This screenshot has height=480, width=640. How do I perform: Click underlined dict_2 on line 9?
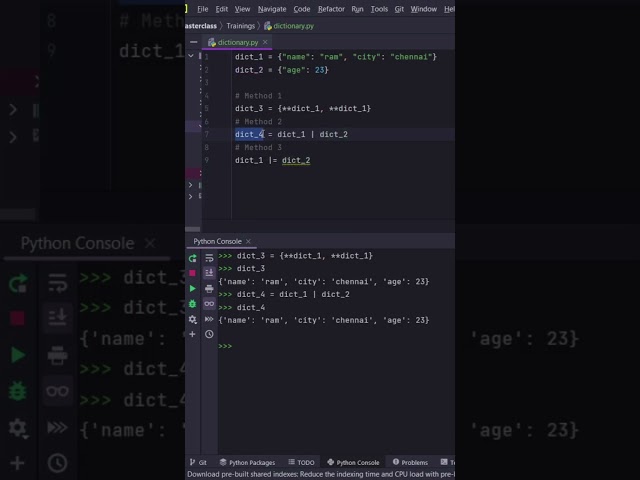[x=296, y=160]
